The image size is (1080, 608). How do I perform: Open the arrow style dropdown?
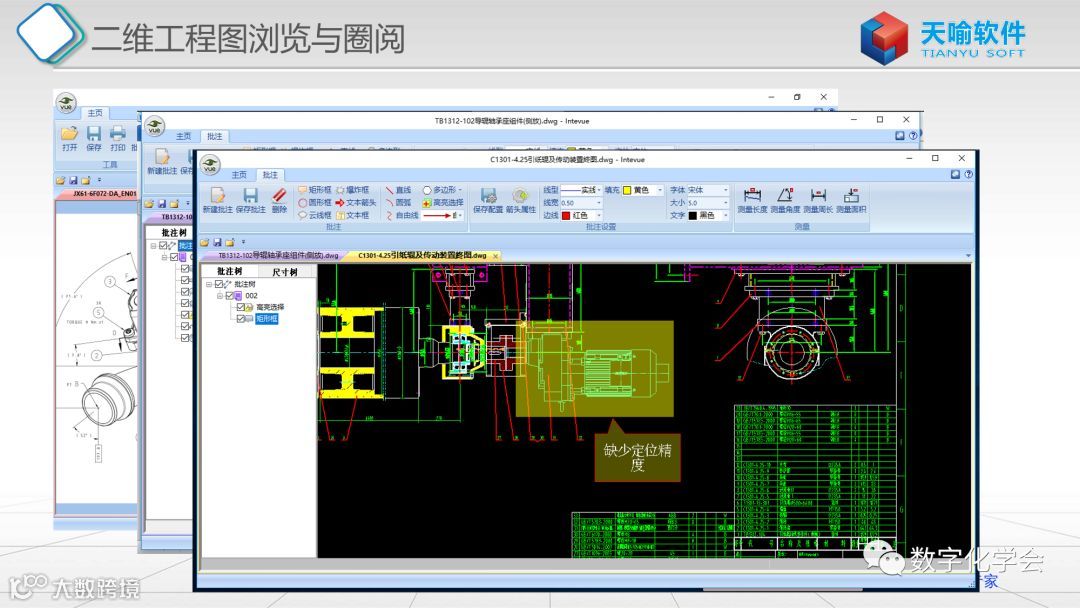459,216
